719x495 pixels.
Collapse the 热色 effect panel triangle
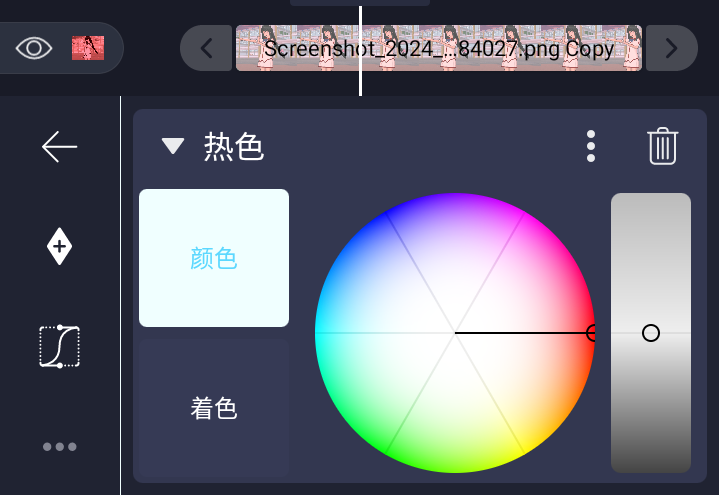coord(173,147)
